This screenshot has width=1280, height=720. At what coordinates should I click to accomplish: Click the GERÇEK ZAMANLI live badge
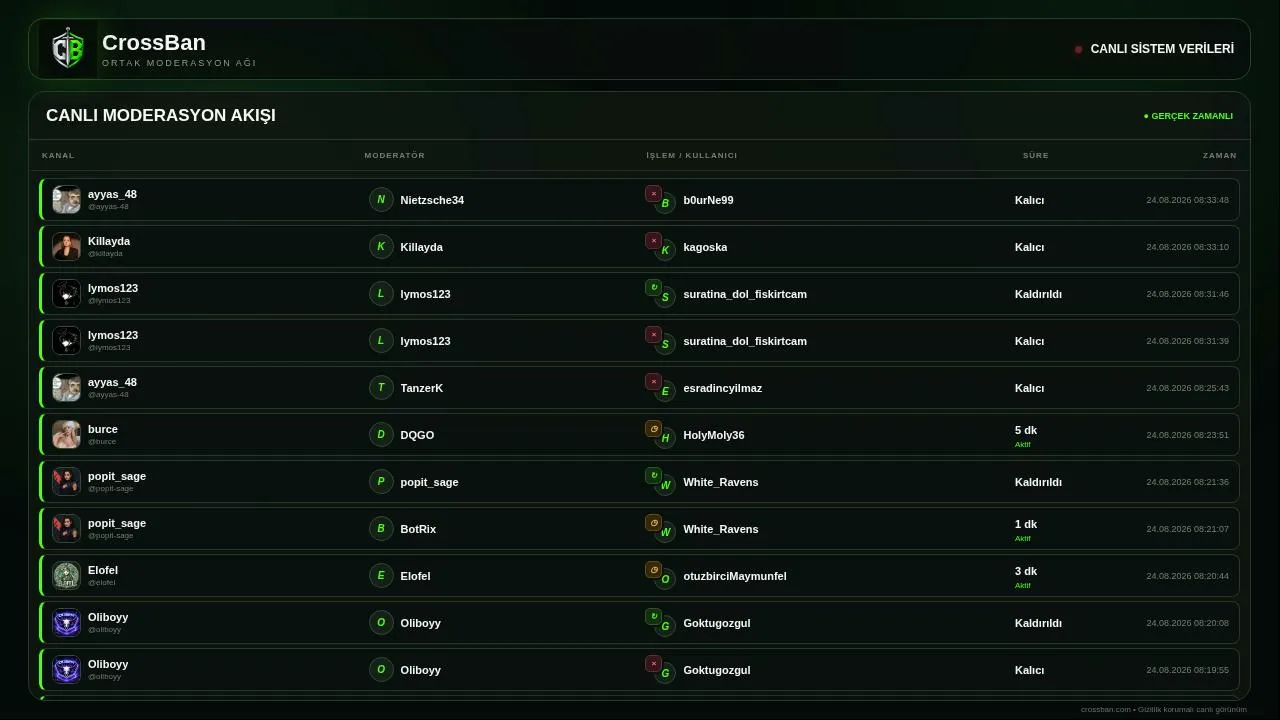[x=1188, y=116]
